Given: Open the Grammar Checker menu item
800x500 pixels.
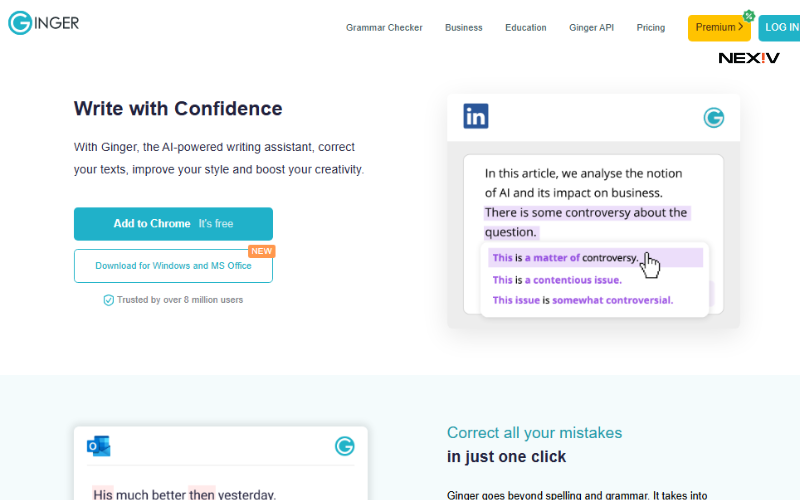Looking at the screenshot, I should click(x=384, y=28).
